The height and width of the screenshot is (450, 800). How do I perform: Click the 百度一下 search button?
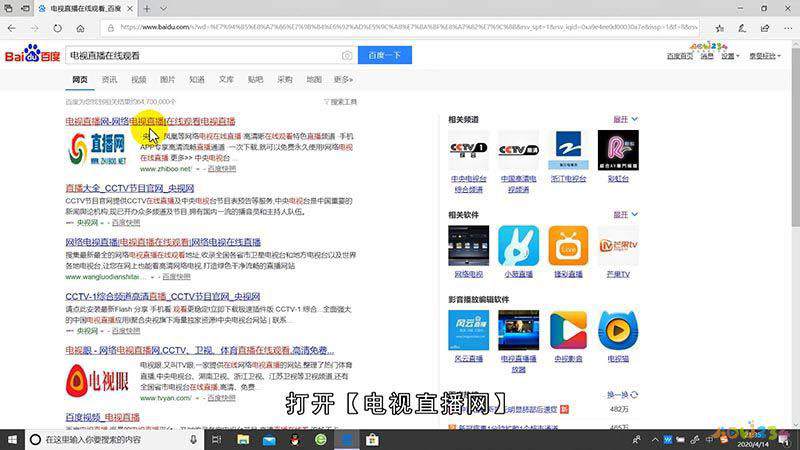click(385, 55)
